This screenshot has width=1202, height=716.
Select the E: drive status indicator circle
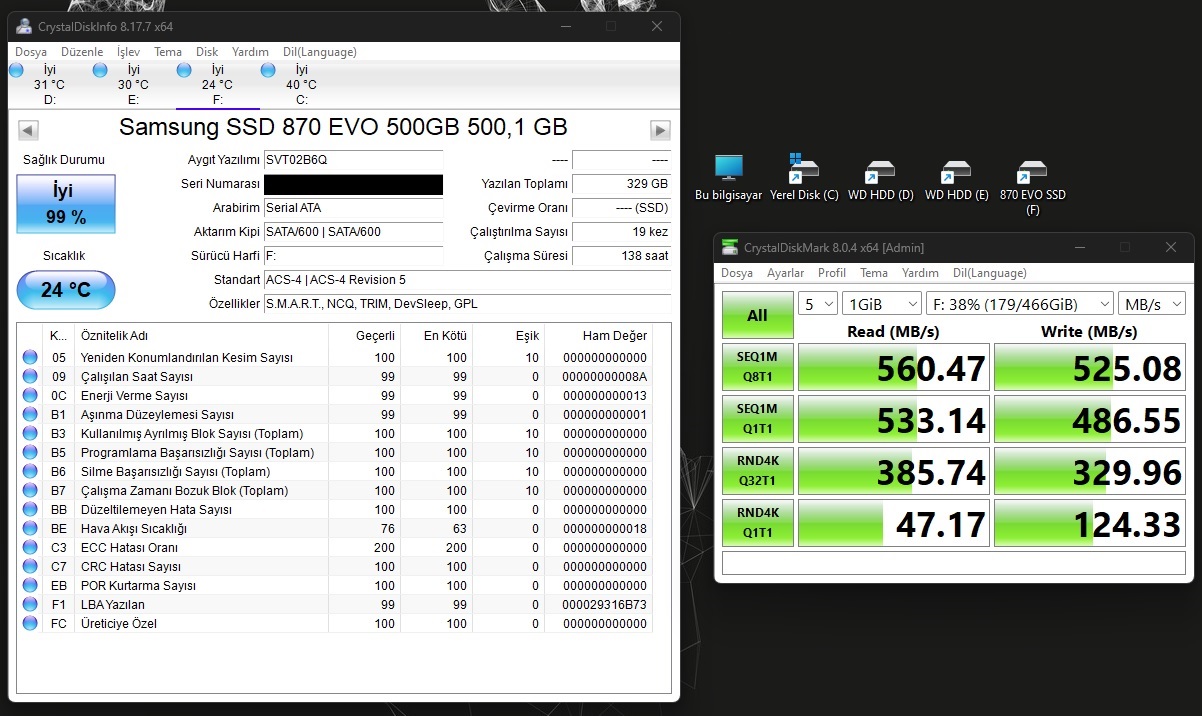point(99,69)
